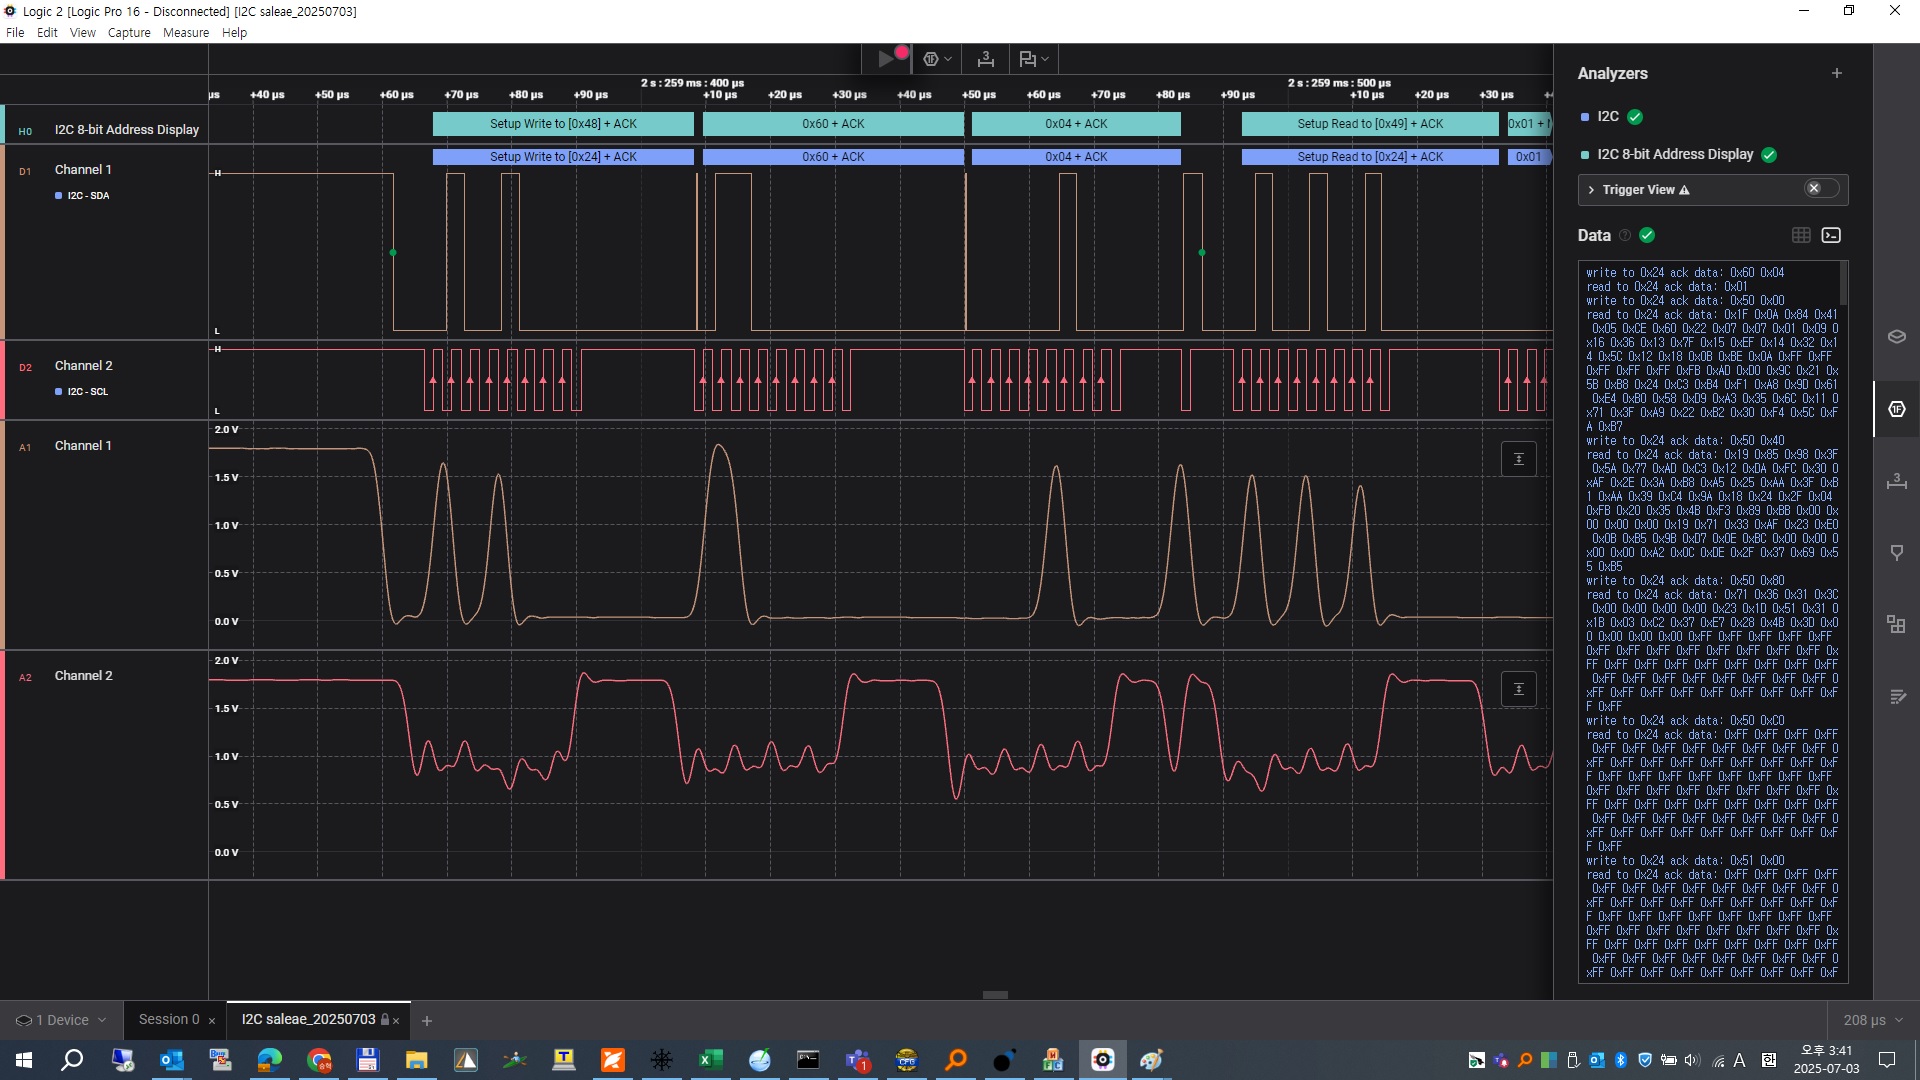Add a new analyzer with plus icon
Viewport: 1920px width, 1080px height.
tap(1836, 73)
